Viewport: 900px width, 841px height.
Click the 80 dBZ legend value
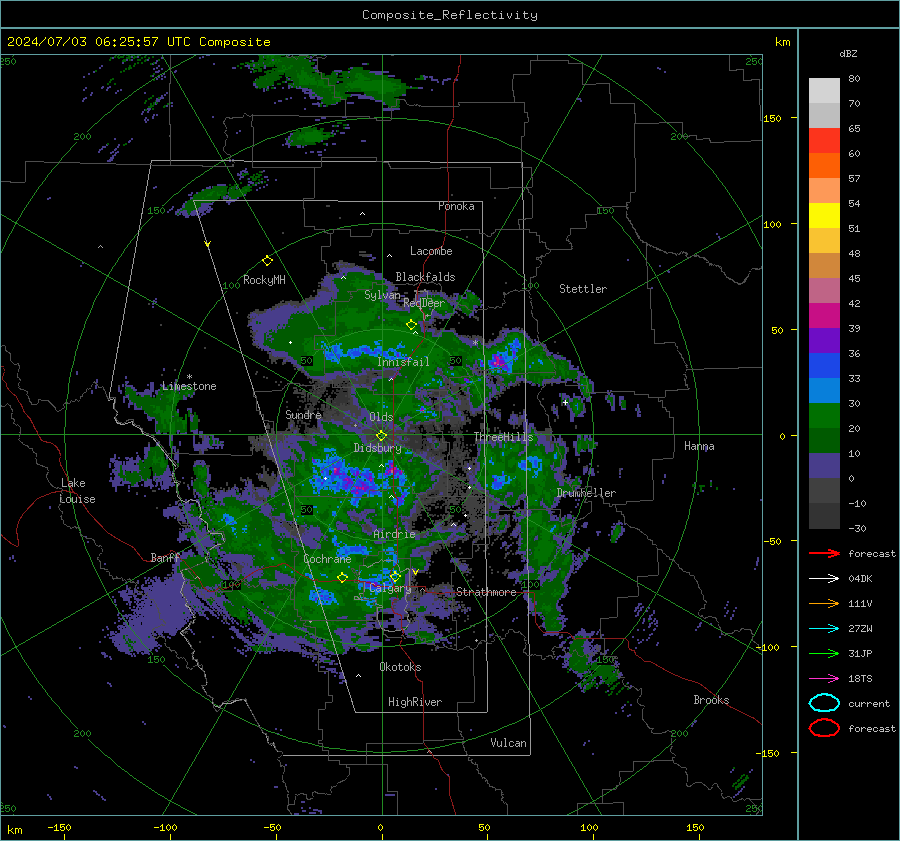(854, 79)
